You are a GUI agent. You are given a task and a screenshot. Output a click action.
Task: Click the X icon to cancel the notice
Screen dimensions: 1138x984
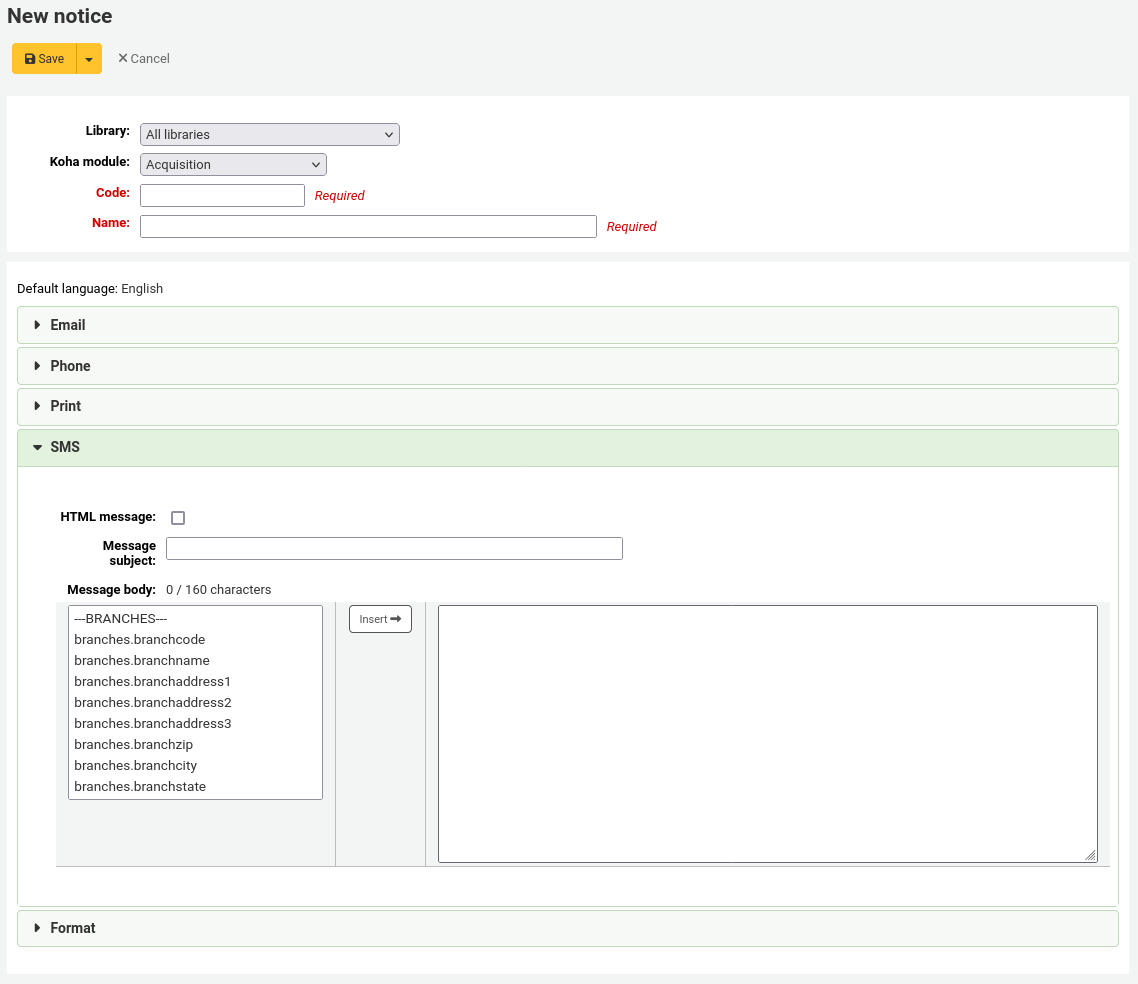pos(124,58)
